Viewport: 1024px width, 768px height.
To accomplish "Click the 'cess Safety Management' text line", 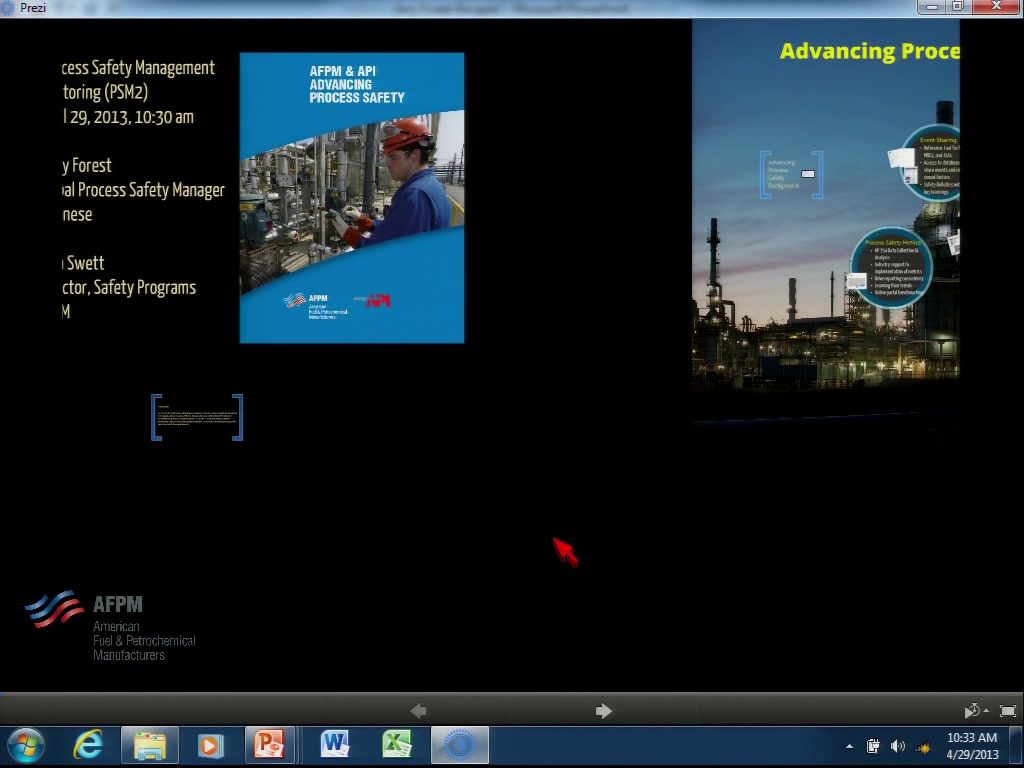I will (x=138, y=68).
